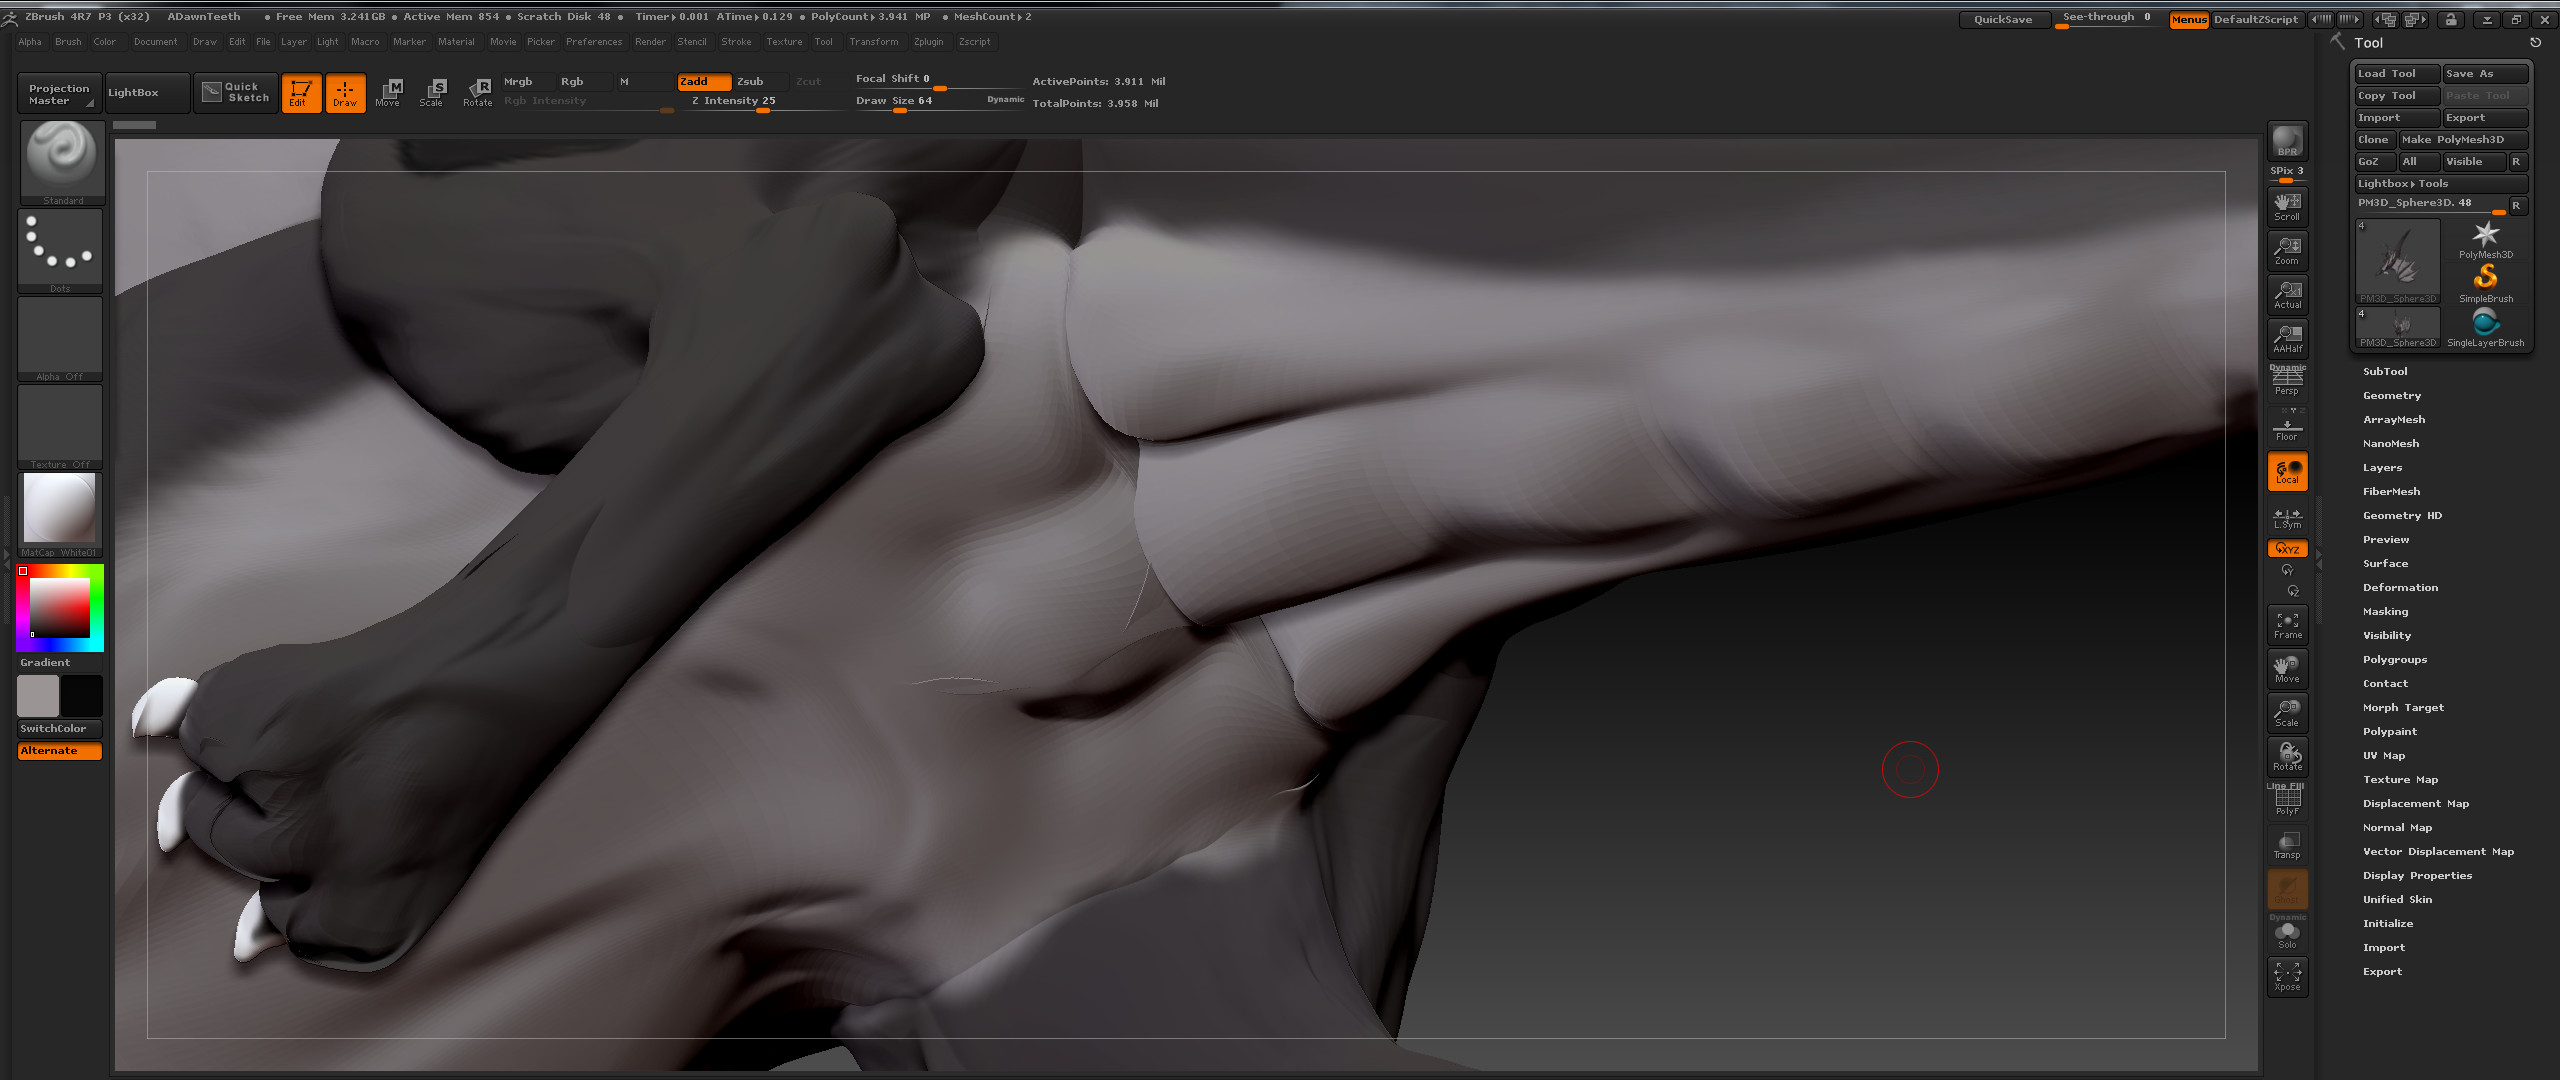
Task: Set view to Actual size
Action: (2287, 295)
